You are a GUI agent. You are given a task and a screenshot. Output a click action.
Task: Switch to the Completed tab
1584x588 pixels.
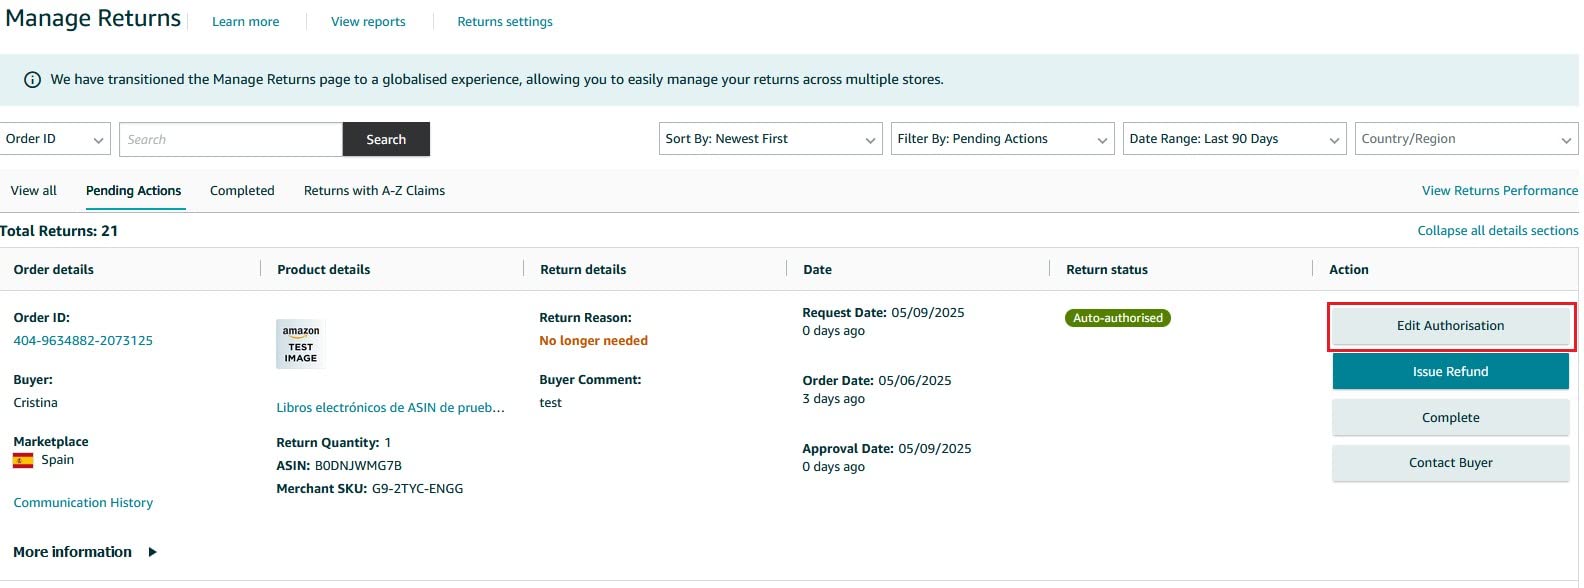tap(242, 191)
